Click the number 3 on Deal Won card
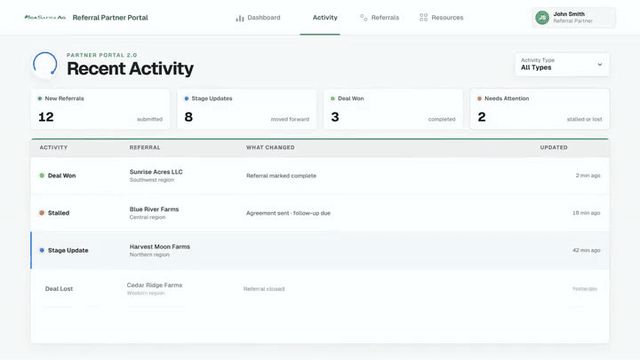Screen dimensions: 640x360 335,117
